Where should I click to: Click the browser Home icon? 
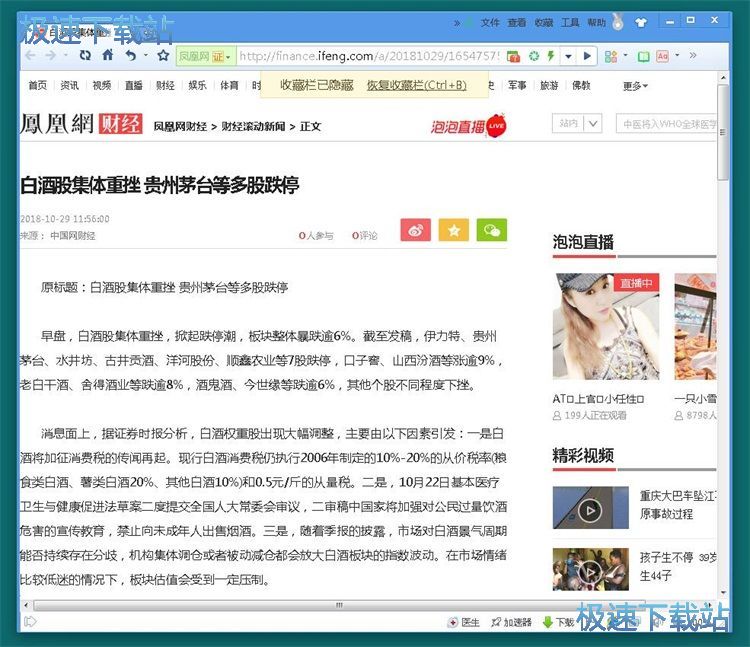tap(108, 56)
